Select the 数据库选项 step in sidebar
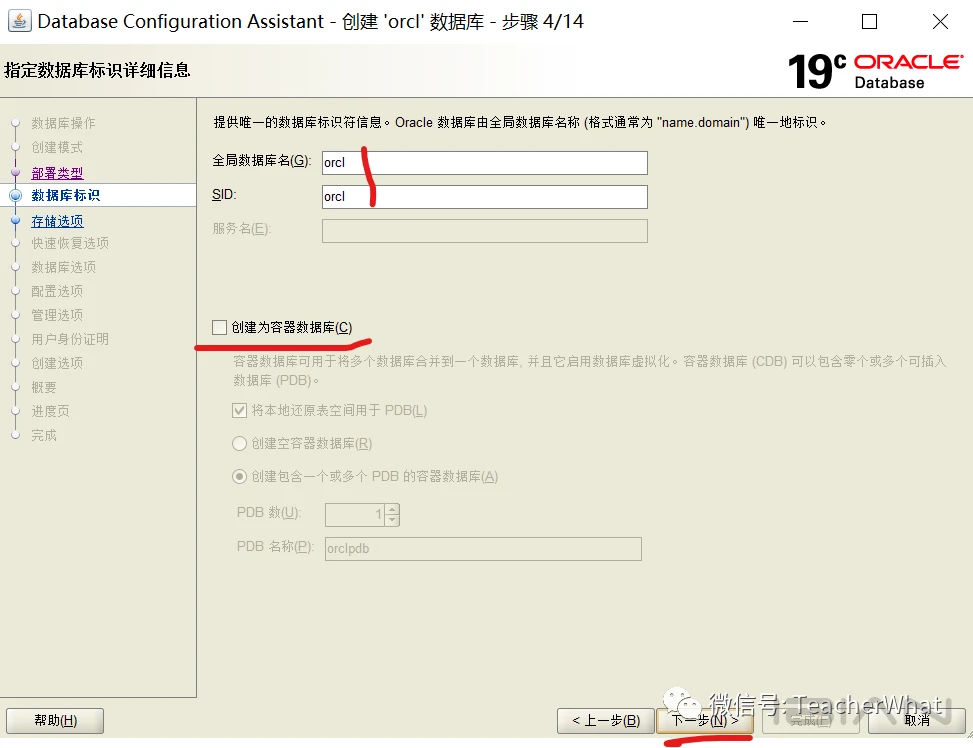973x748 pixels. 63,267
